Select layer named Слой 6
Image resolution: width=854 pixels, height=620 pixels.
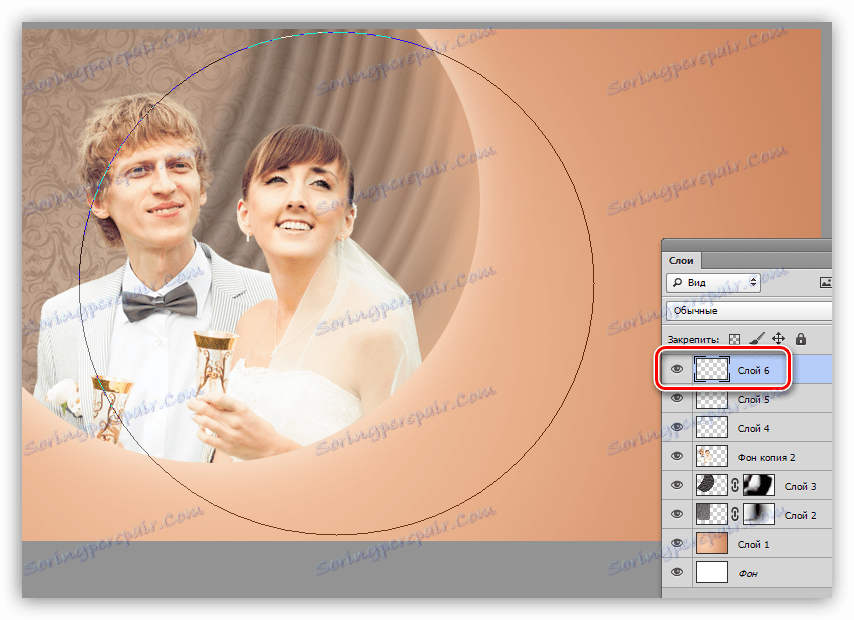coord(753,370)
